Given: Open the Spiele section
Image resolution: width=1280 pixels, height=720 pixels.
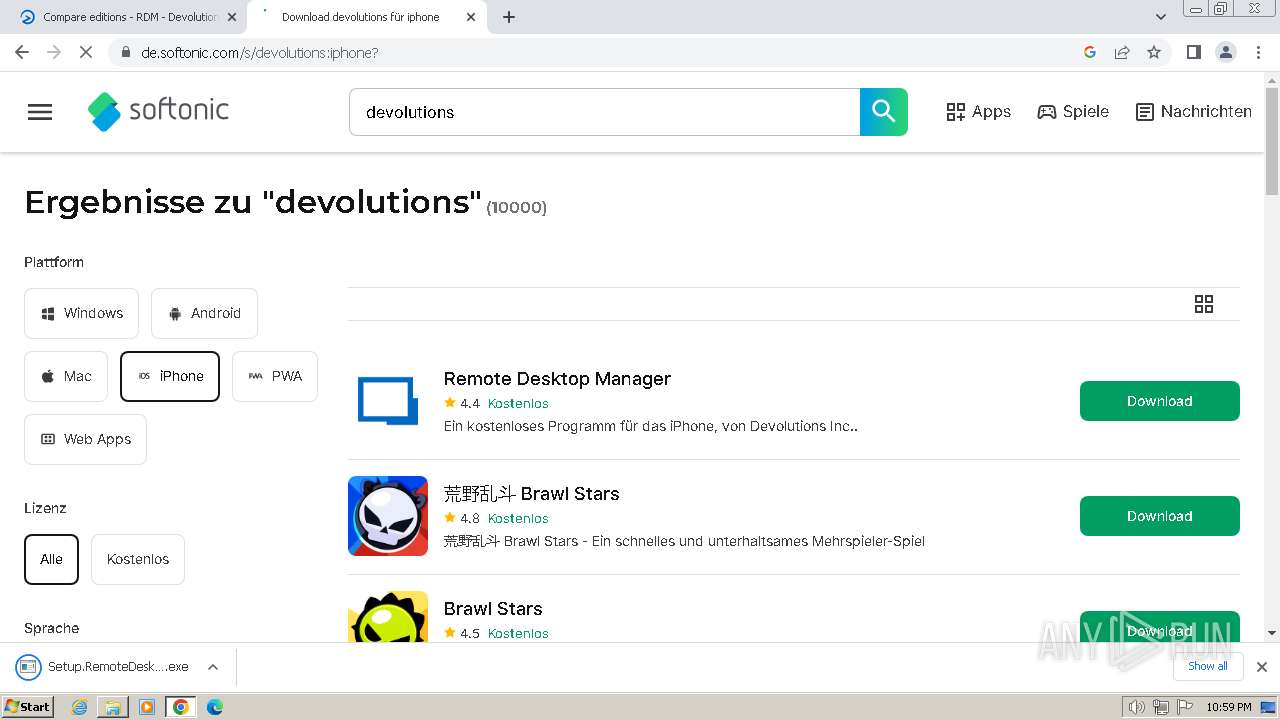Looking at the screenshot, I should coord(1073,112).
